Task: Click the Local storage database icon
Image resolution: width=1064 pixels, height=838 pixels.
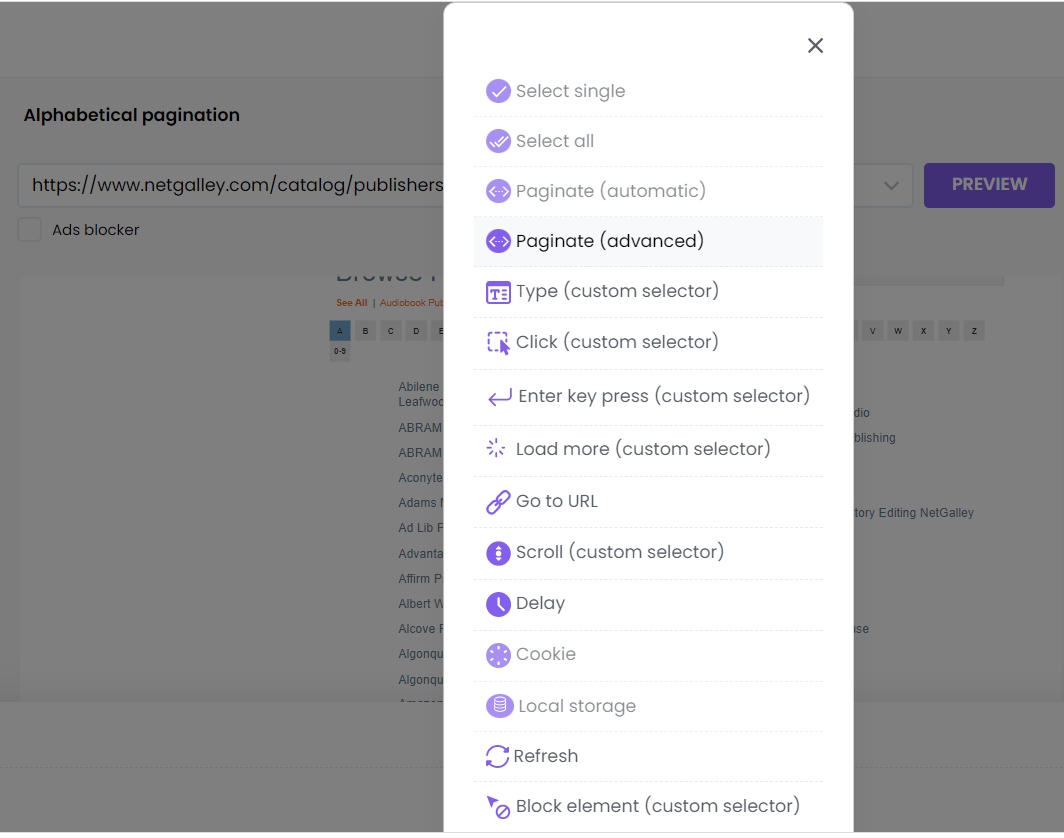Action: pos(498,705)
